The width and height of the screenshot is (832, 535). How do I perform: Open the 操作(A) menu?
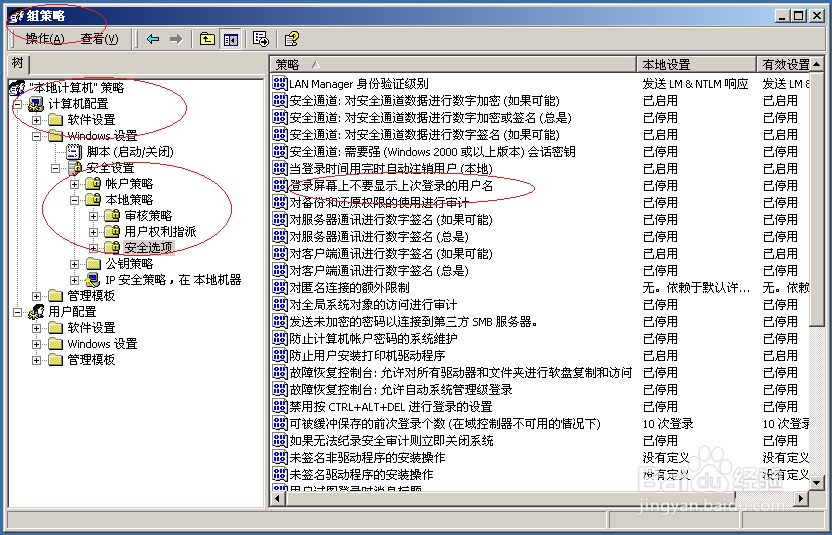click(x=45, y=39)
